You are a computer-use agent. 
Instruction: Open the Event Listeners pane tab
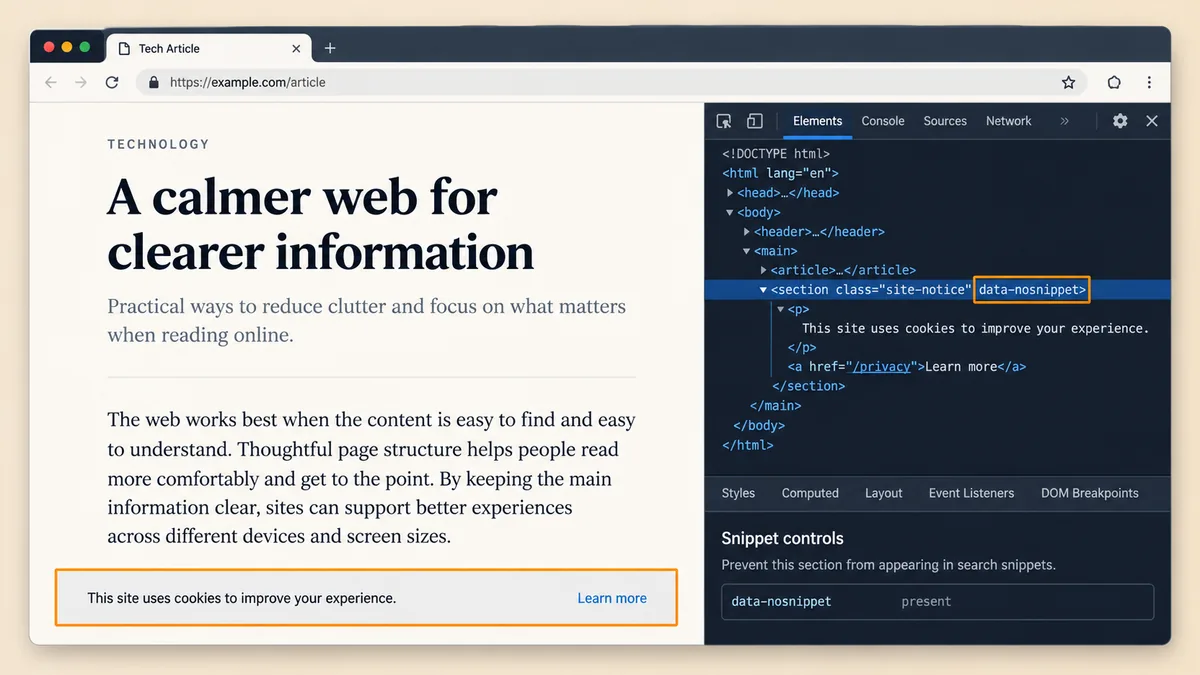(x=971, y=493)
